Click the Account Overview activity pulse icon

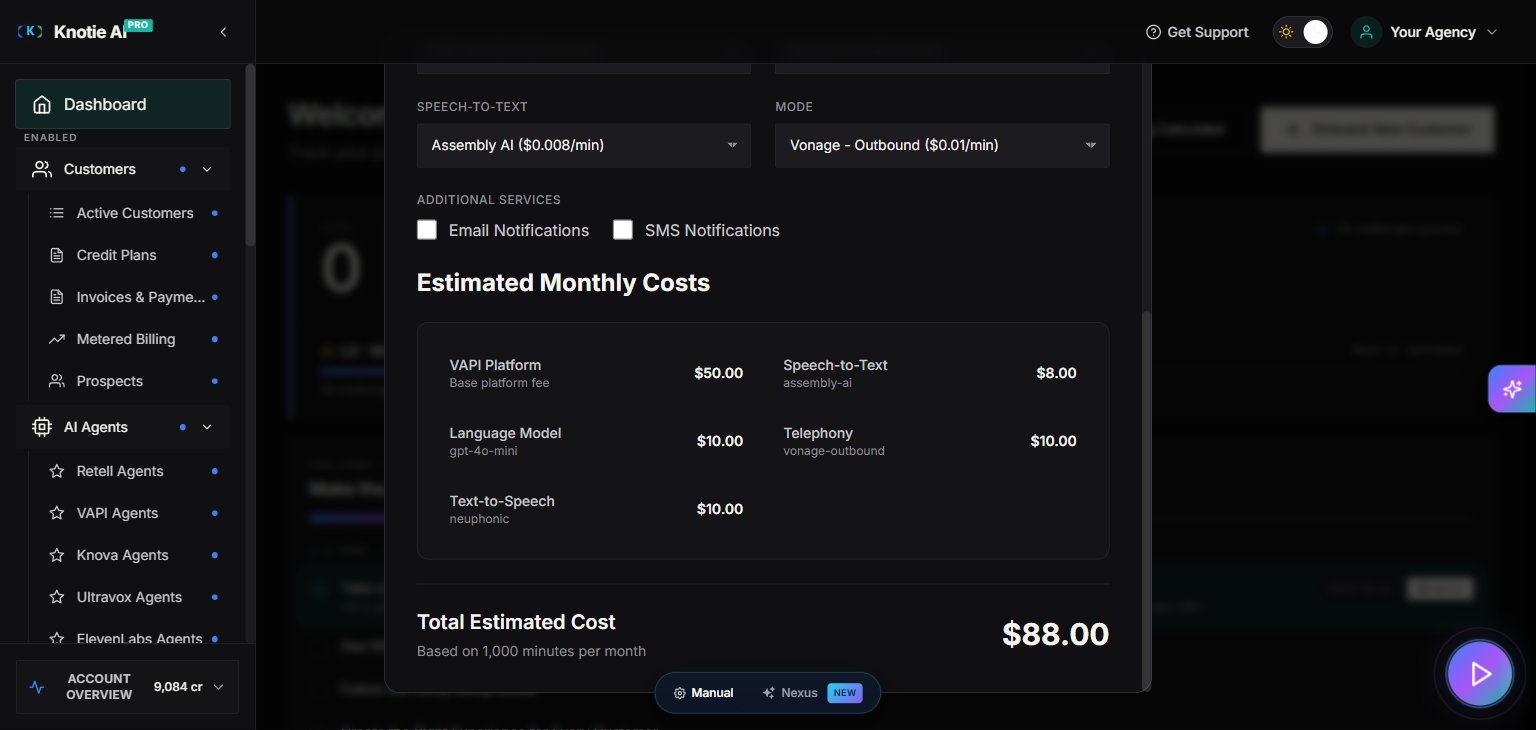(37, 687)
